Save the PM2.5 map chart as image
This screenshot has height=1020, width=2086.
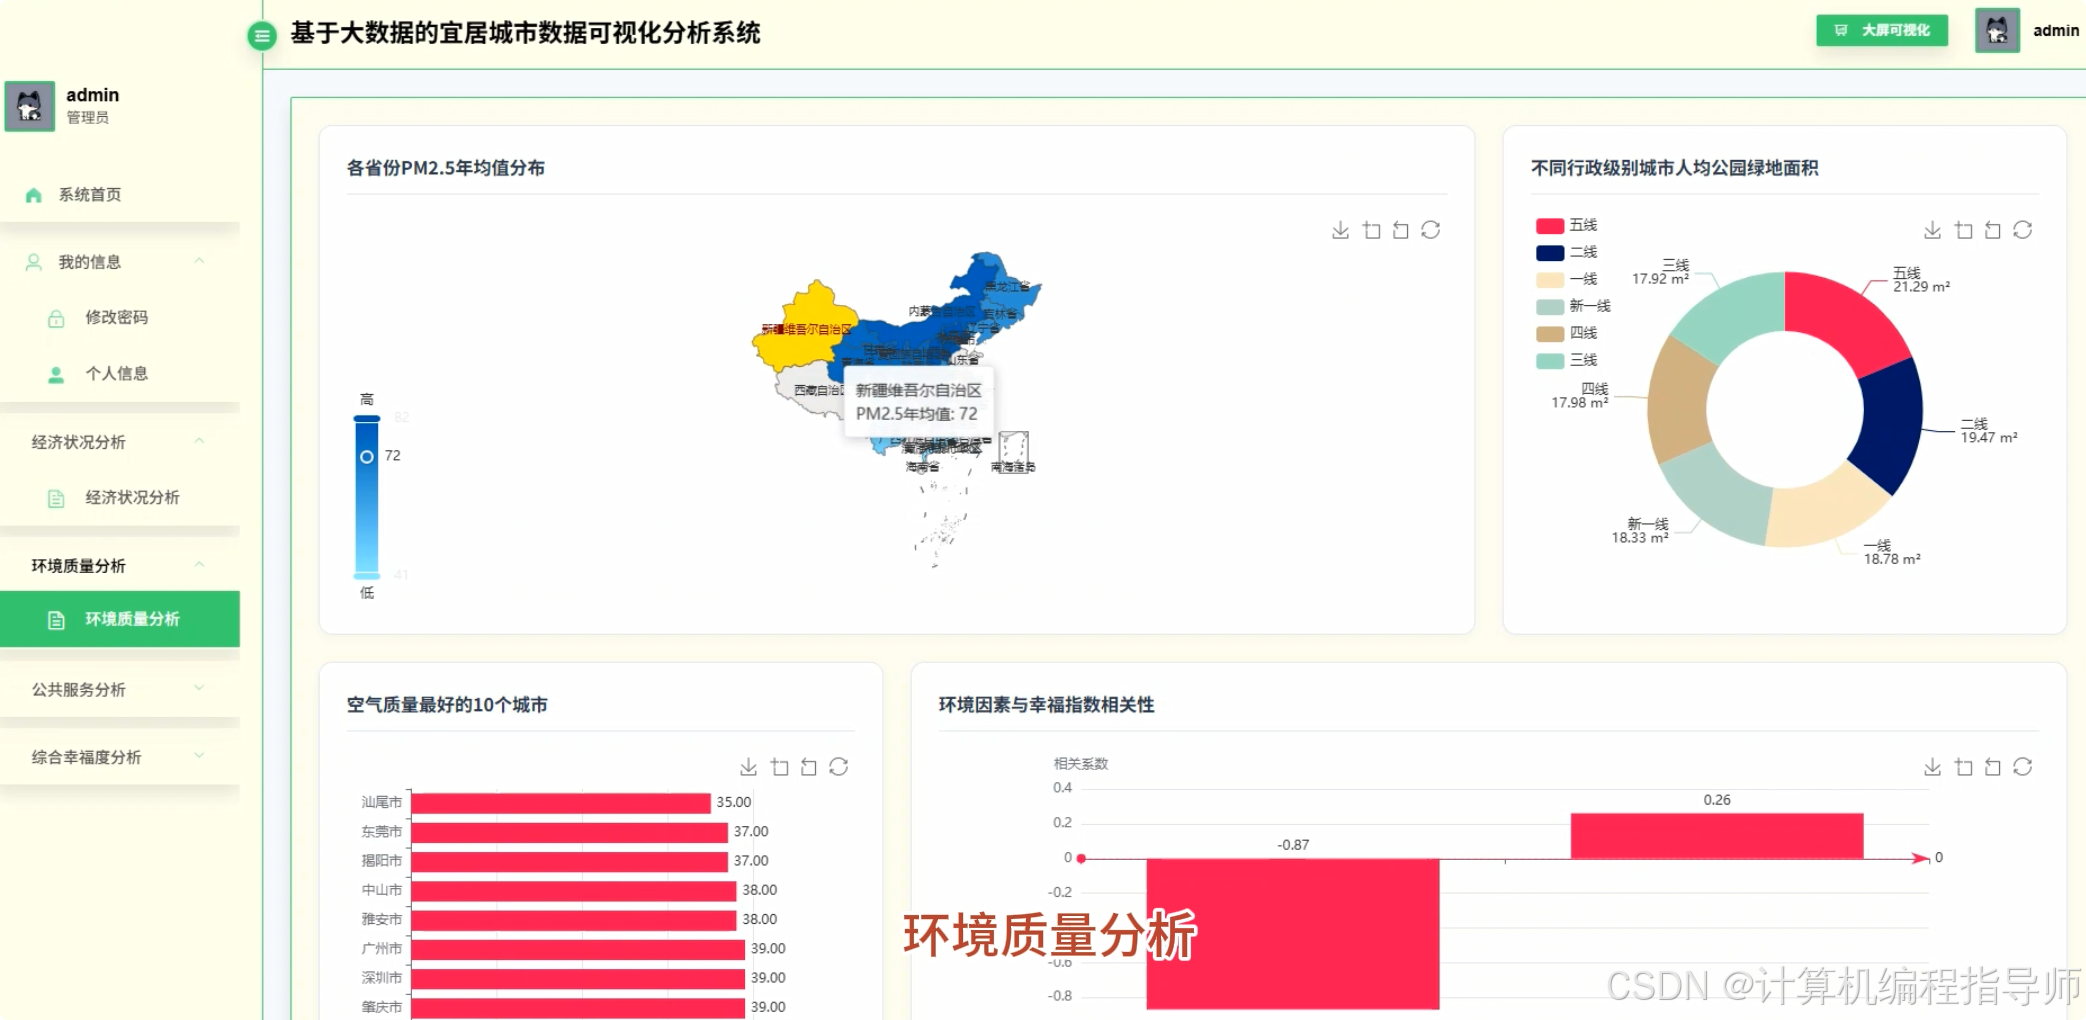tap(1340, 230)
